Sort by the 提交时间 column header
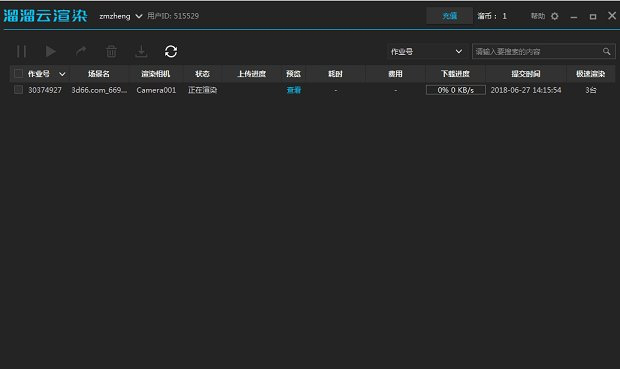 tap(526, 74)
